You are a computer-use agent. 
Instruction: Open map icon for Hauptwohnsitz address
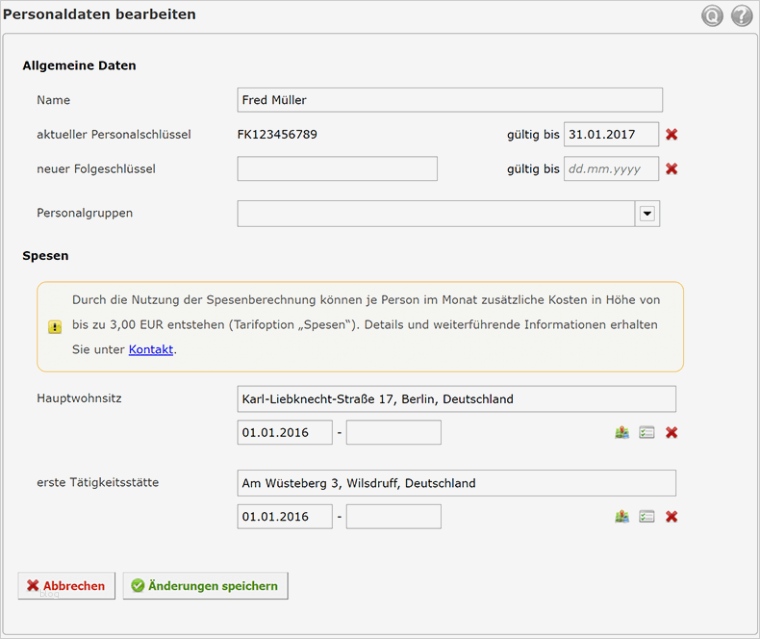[622, 433]
